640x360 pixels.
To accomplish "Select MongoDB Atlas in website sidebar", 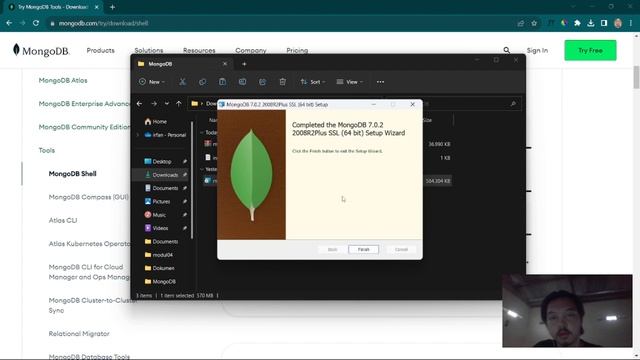I will click(63, 80).
